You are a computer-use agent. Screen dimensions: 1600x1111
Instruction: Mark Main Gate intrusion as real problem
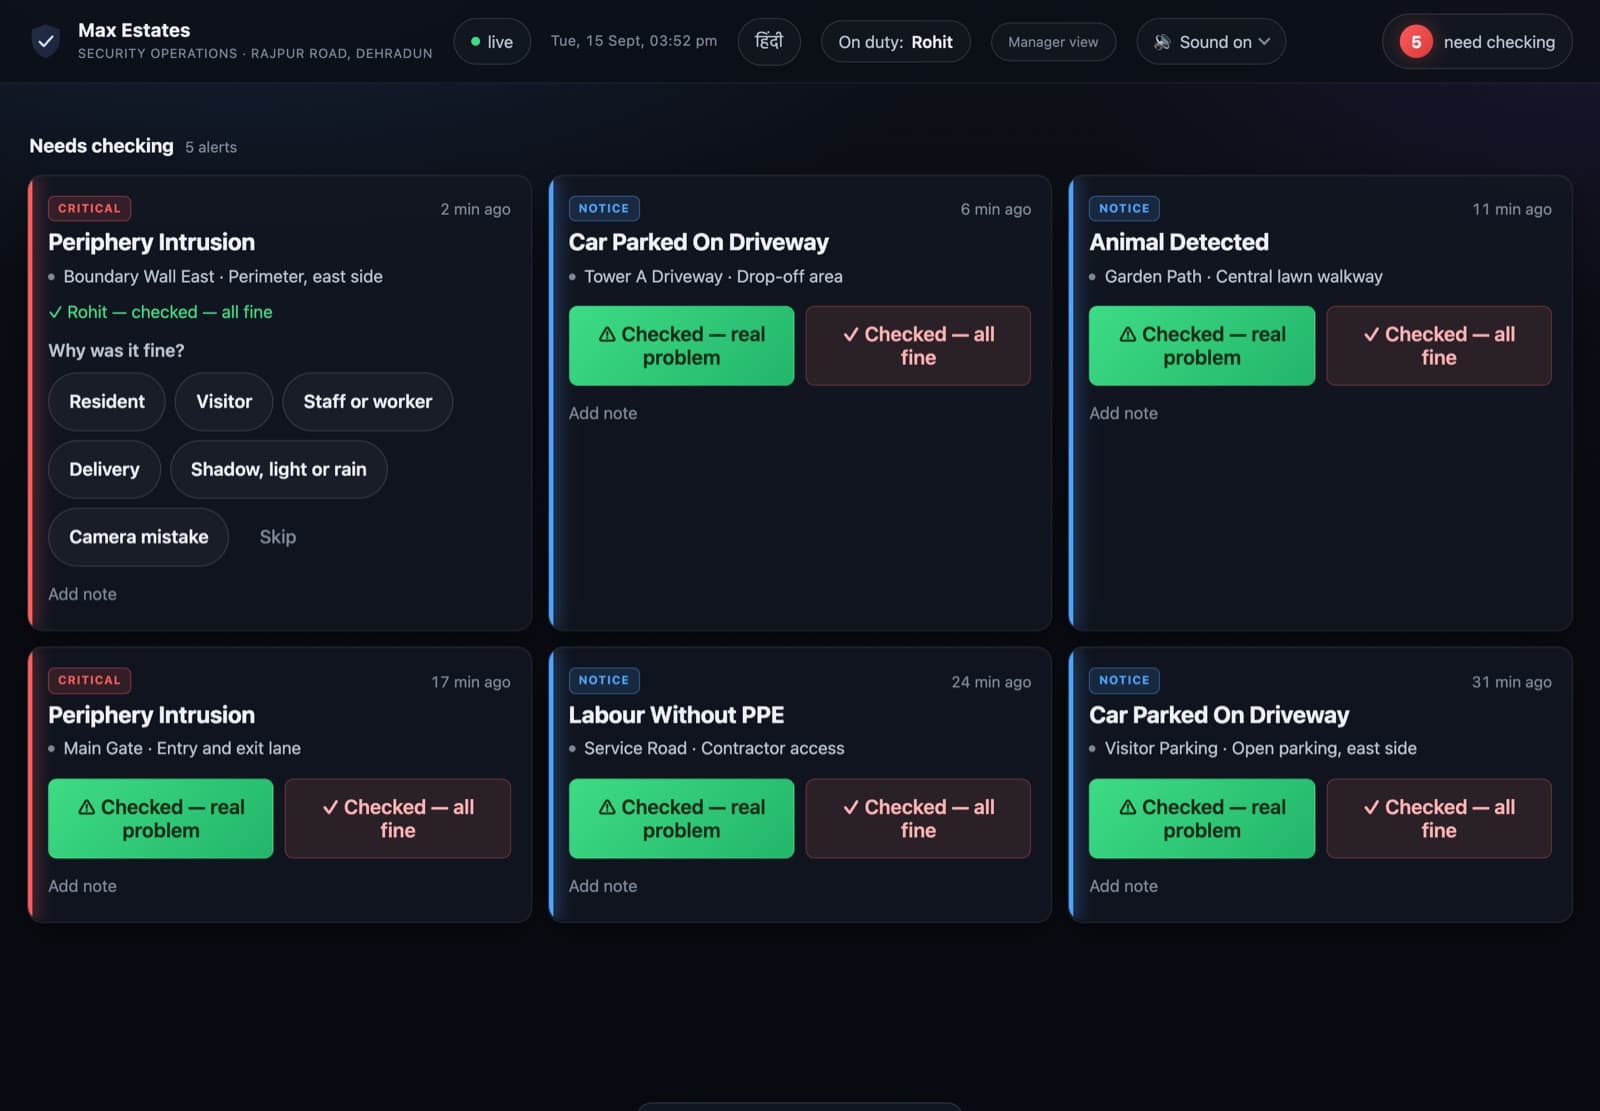[x=161, y=819]
